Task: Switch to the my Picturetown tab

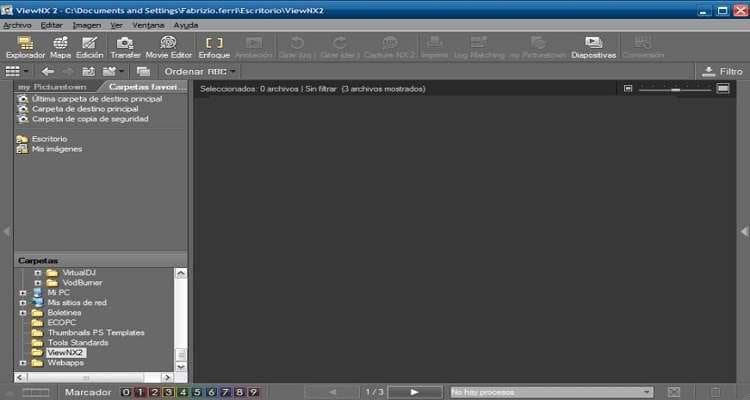Action: tap(52, 87)
